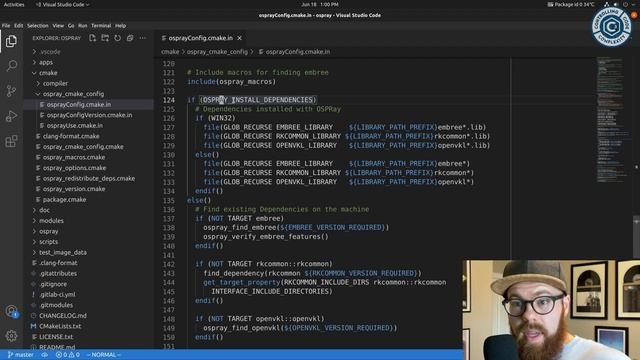
Task: Open the File menu
Action: click(6, 25)
